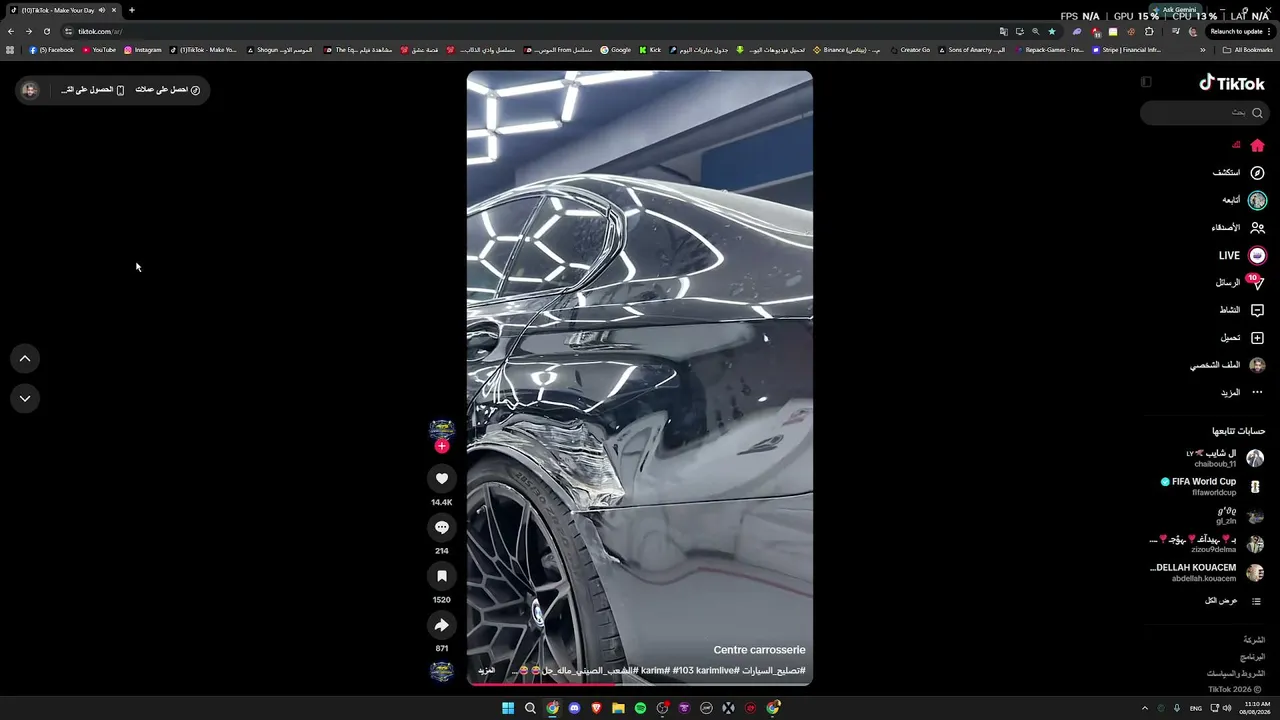Open the Chrome apps grid icon
Screen dimensions: 1280x720
pos(10,50)
